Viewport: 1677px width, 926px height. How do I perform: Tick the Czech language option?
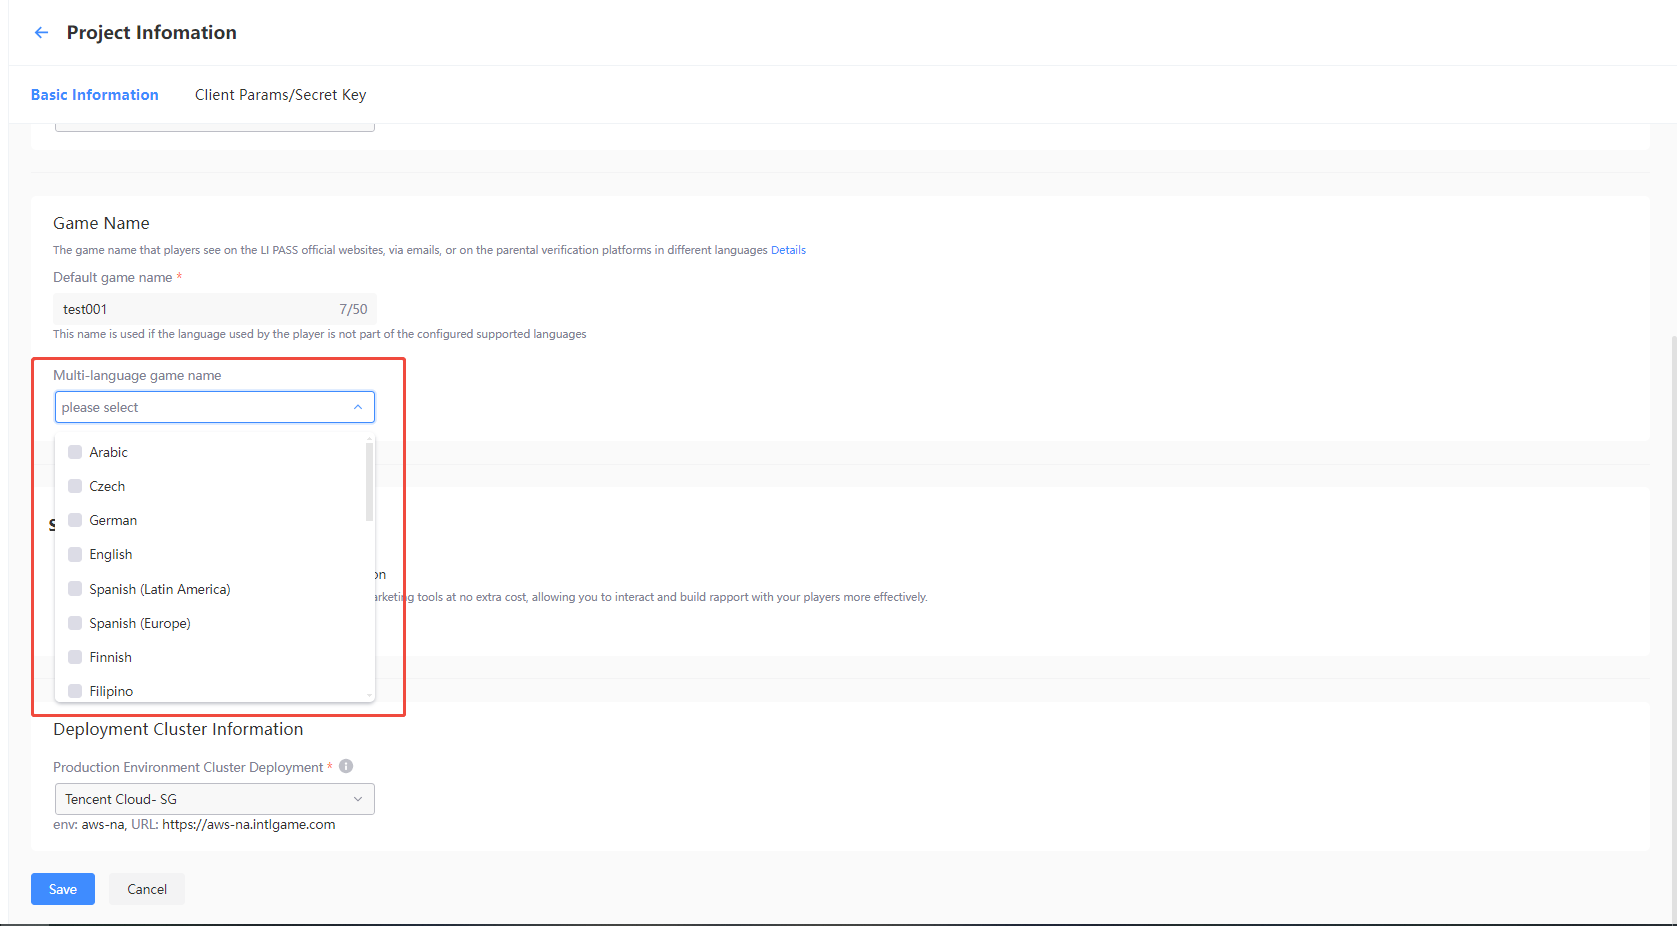[75, 486]
